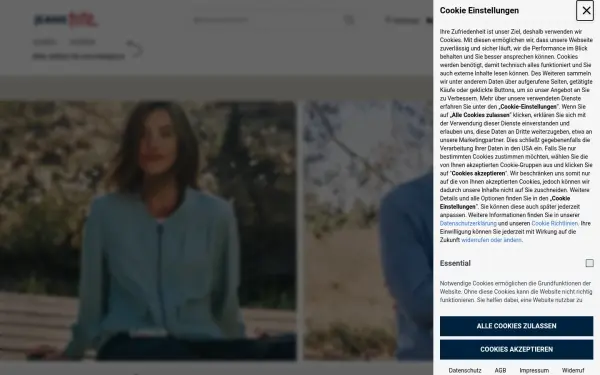Open the man in blue jacket image

tap(368, 230)
